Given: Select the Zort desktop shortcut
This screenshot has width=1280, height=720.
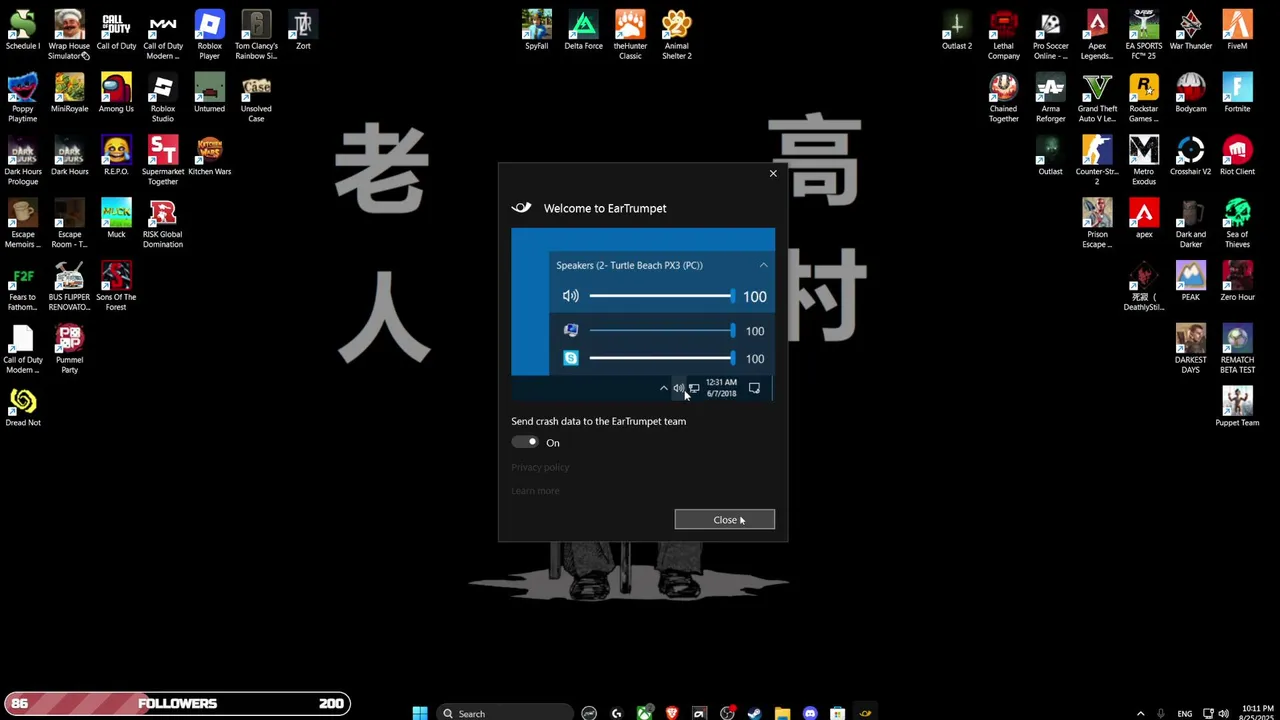Looking at the screenshot, I should pyautogui.click(x=303, y=31).
